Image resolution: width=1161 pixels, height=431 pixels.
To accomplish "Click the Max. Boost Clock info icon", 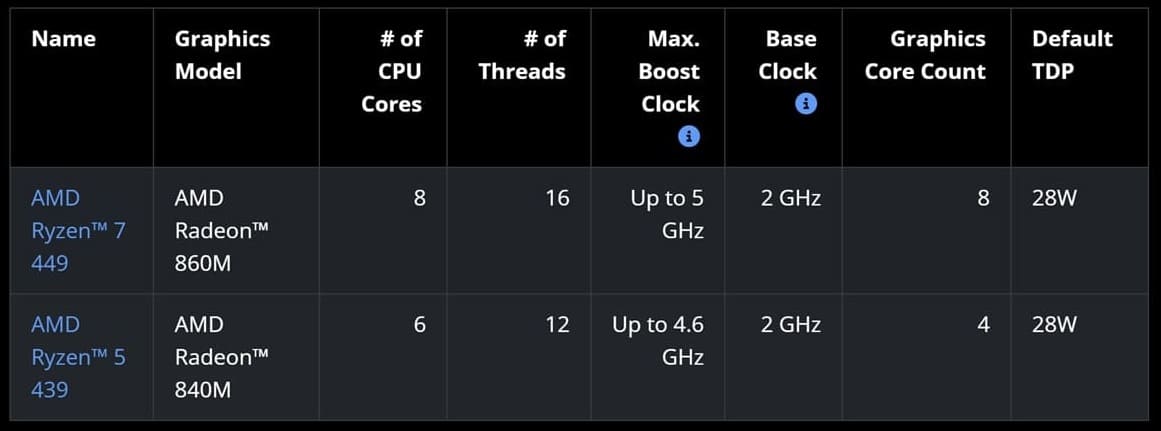I will 689,136.
